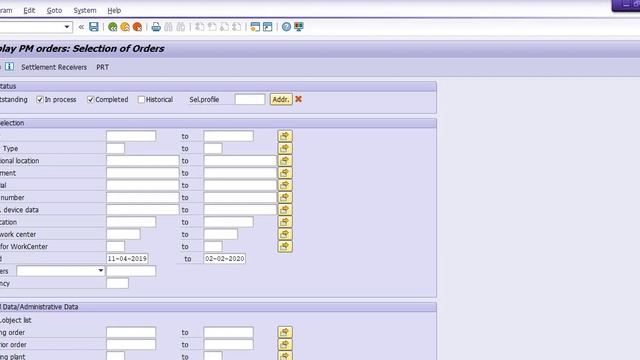Click the Print icon
640x360 pixels.
(x=156, y=27)
